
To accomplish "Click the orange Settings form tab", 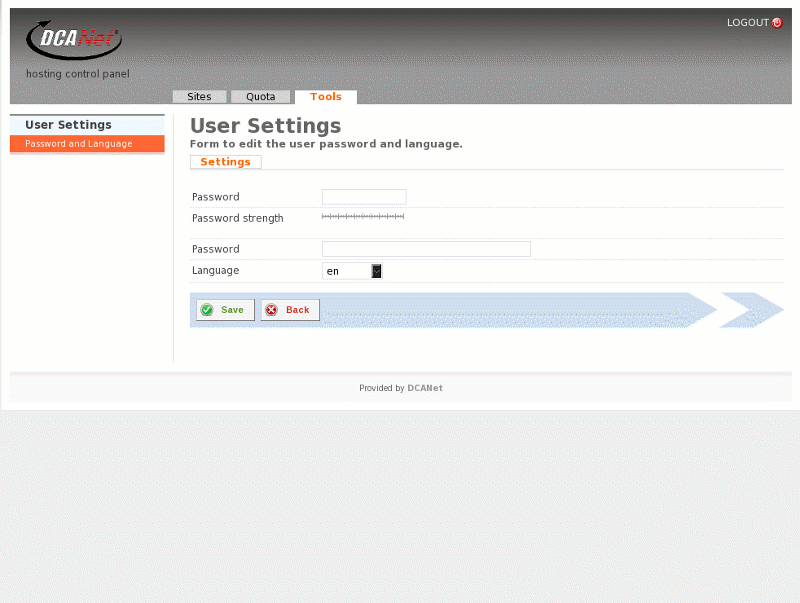I will click(x=225, y=162).
